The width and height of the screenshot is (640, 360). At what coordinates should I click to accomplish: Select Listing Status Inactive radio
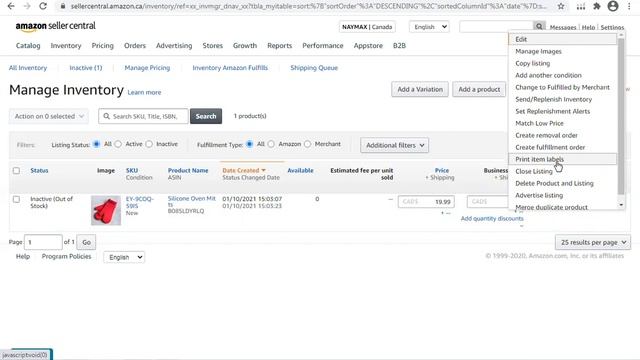point(149,144)
